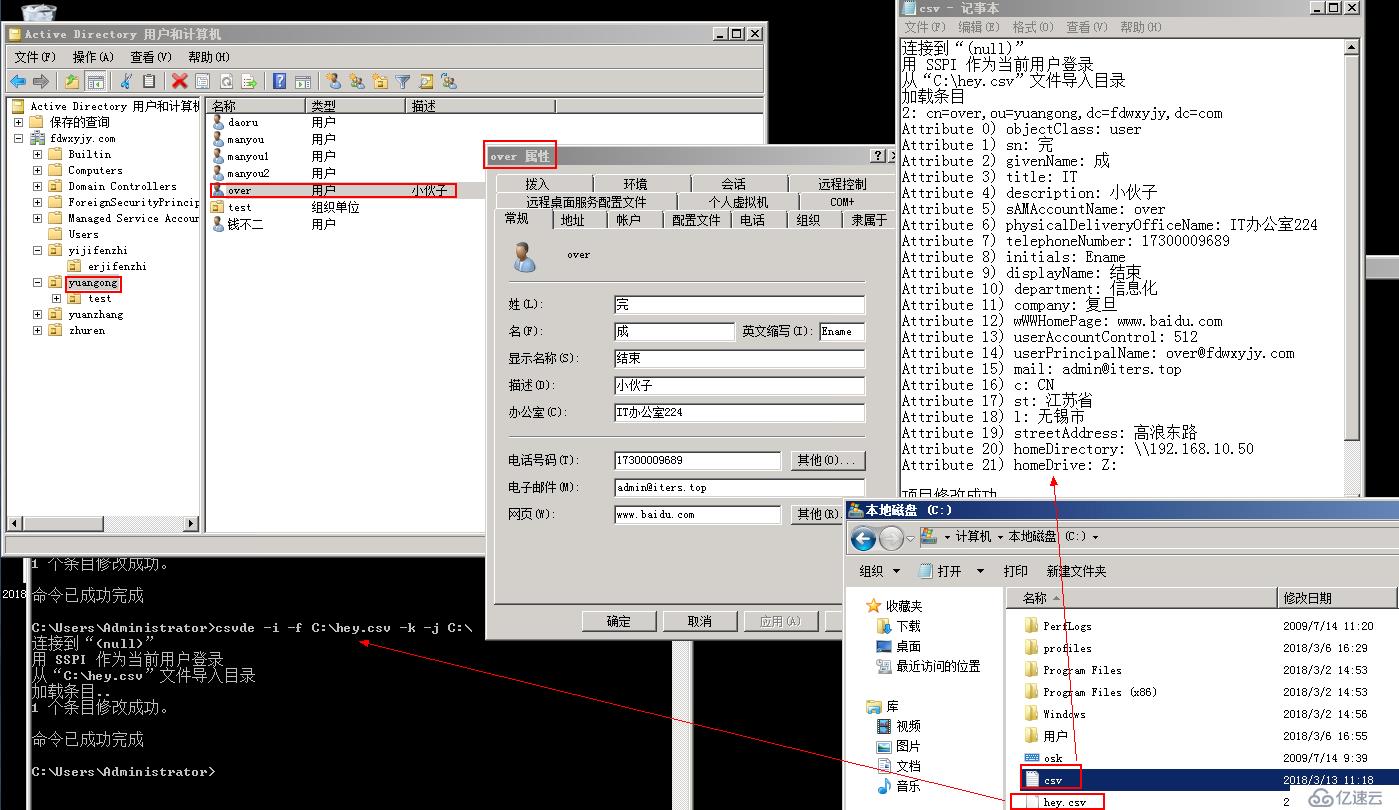Open 最近访问的位置 in Explorer sidebar
The width and height of the screenshot is (1399, 810).
coord(938,666)
